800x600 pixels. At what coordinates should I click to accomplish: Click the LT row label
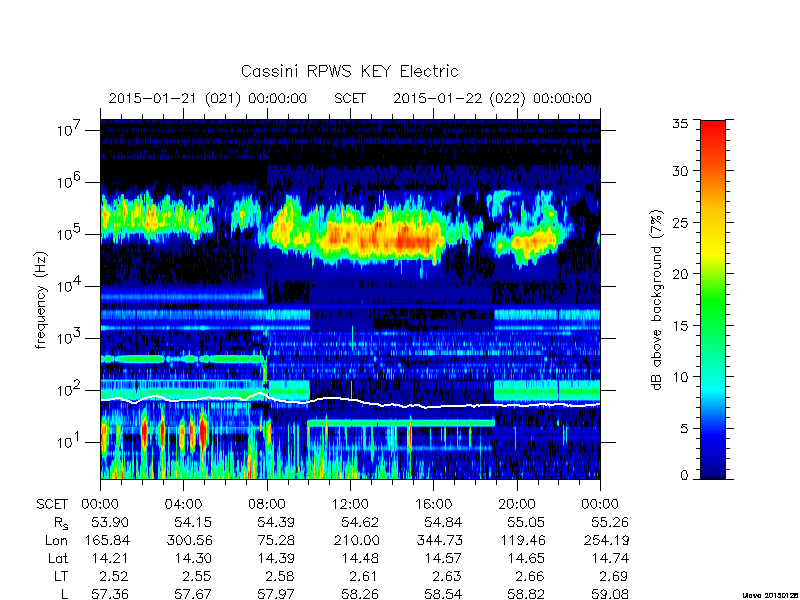[61, 576]
